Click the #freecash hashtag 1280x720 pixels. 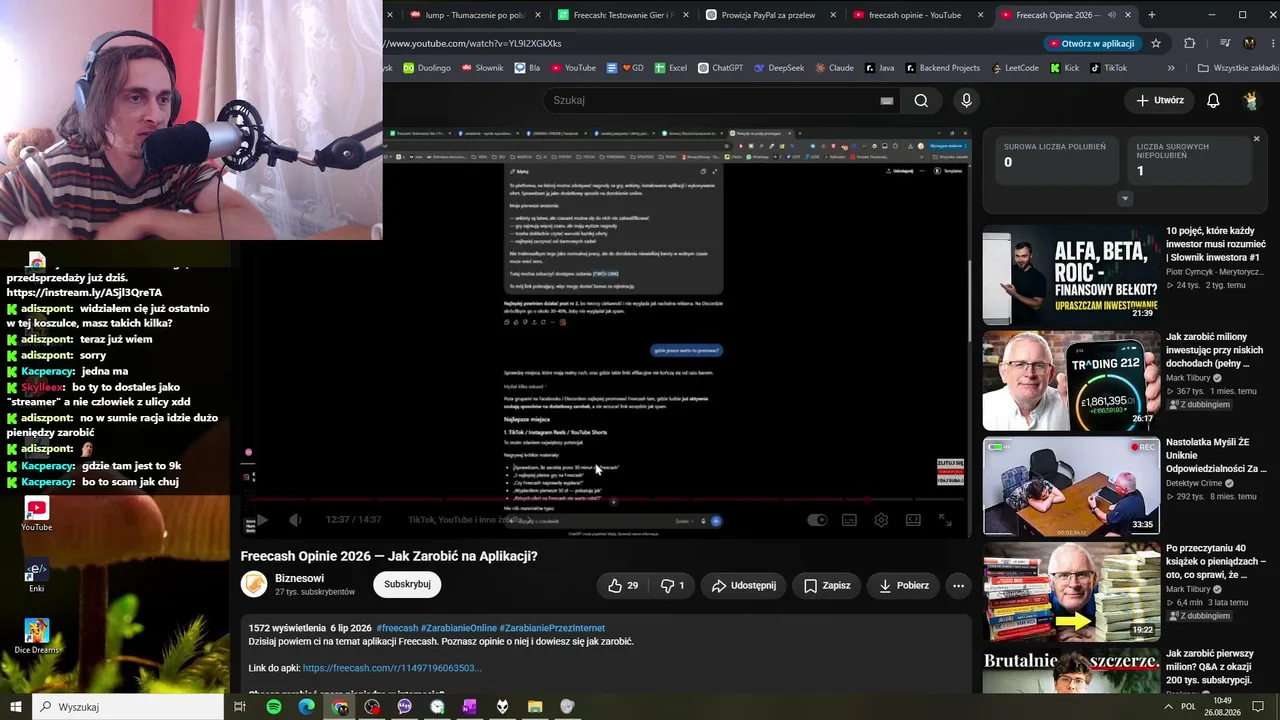(397, 628)
